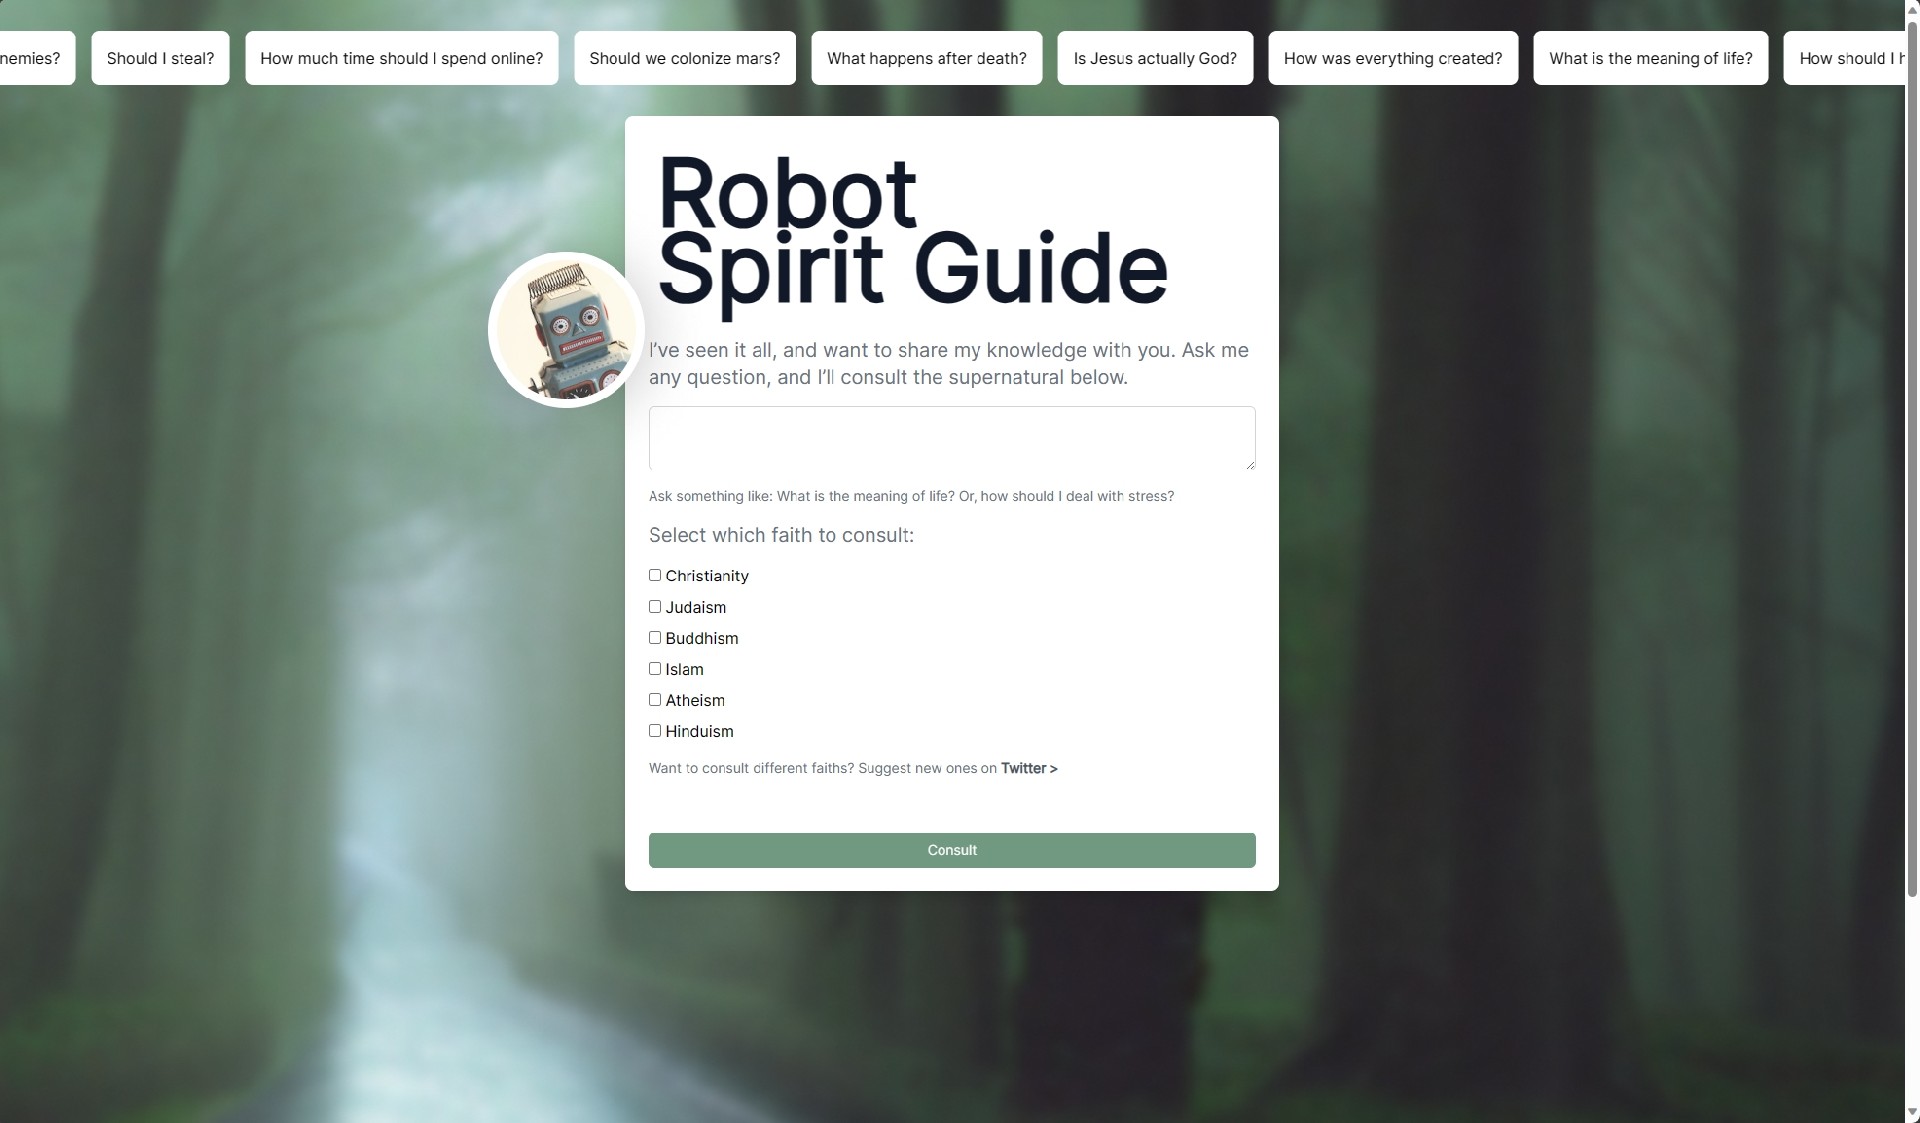
Task: Check the Christianity checkbox
Action: (x=655, y=575)
